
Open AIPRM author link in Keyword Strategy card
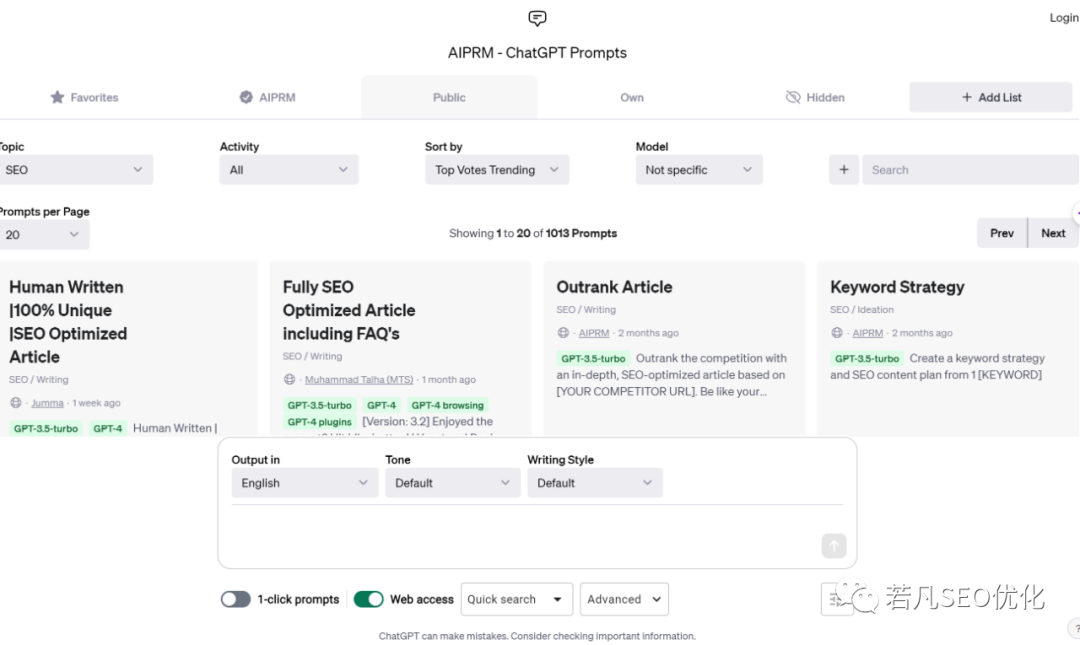pos(868,333)
